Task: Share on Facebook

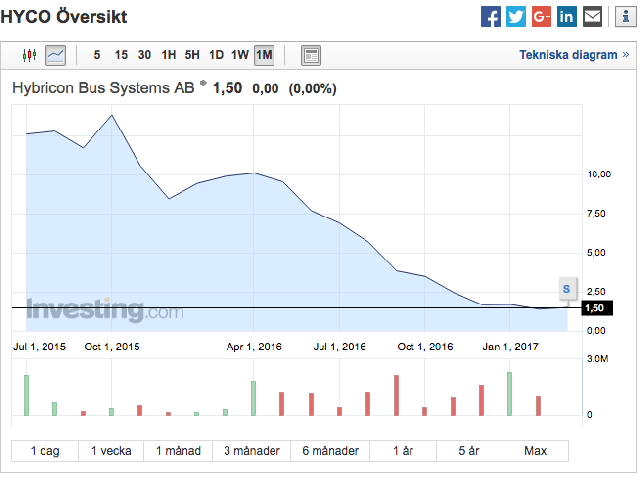Action: pos(491,17)
